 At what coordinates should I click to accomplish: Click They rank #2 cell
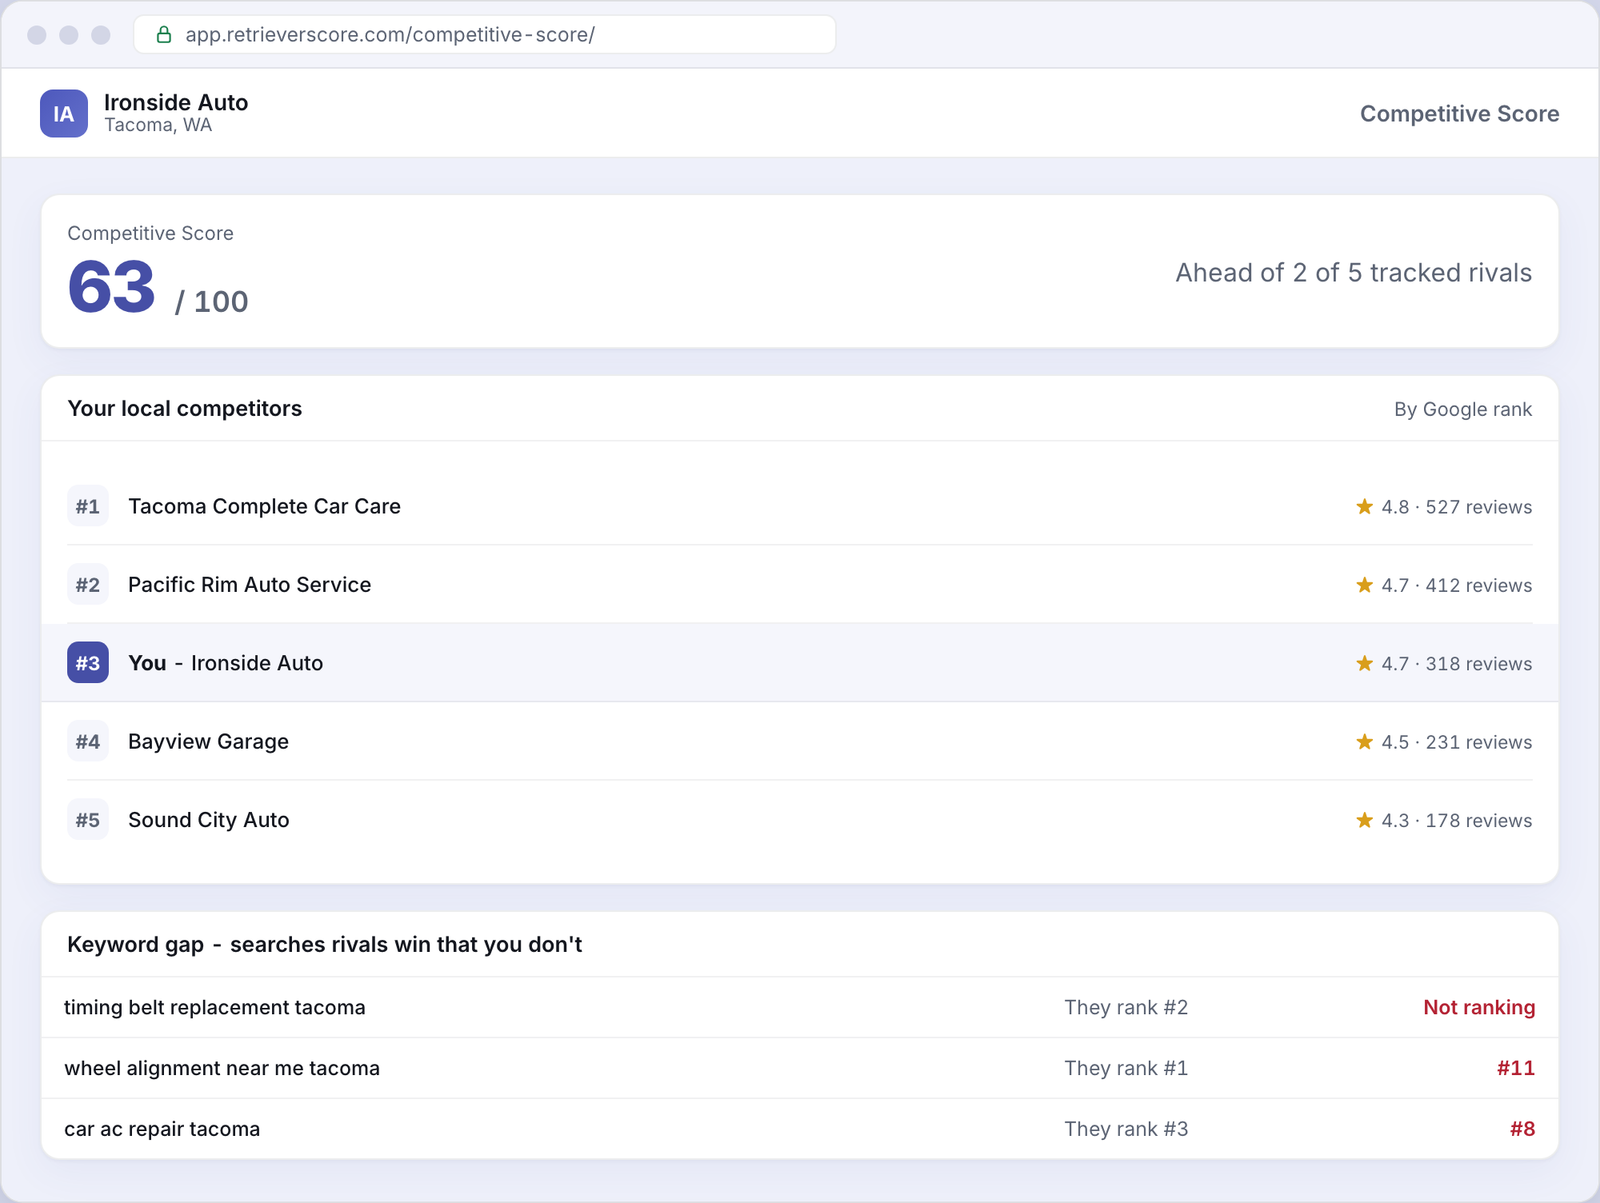click(1126, 1007)
